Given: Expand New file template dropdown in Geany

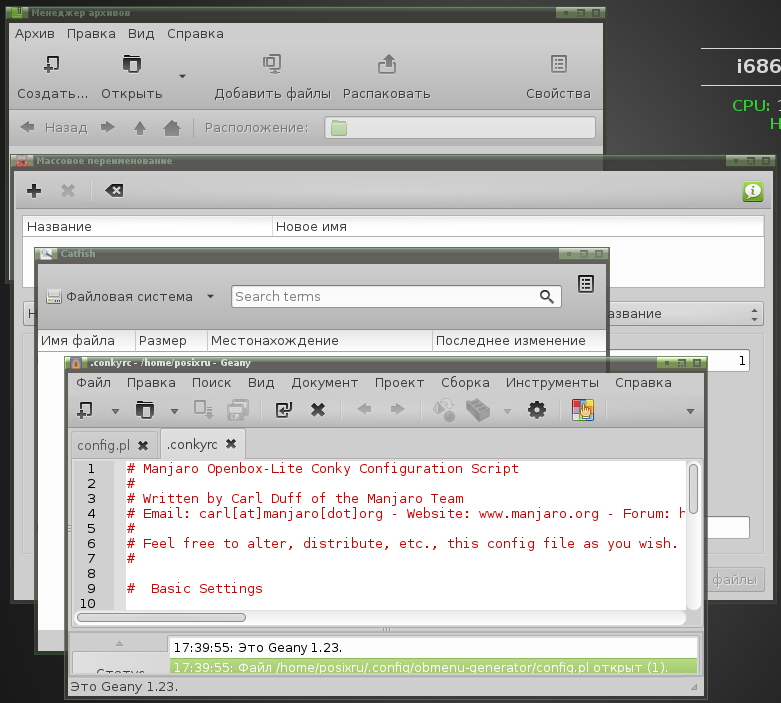Looking at the screenshot, I should click(x=116, y=412).
